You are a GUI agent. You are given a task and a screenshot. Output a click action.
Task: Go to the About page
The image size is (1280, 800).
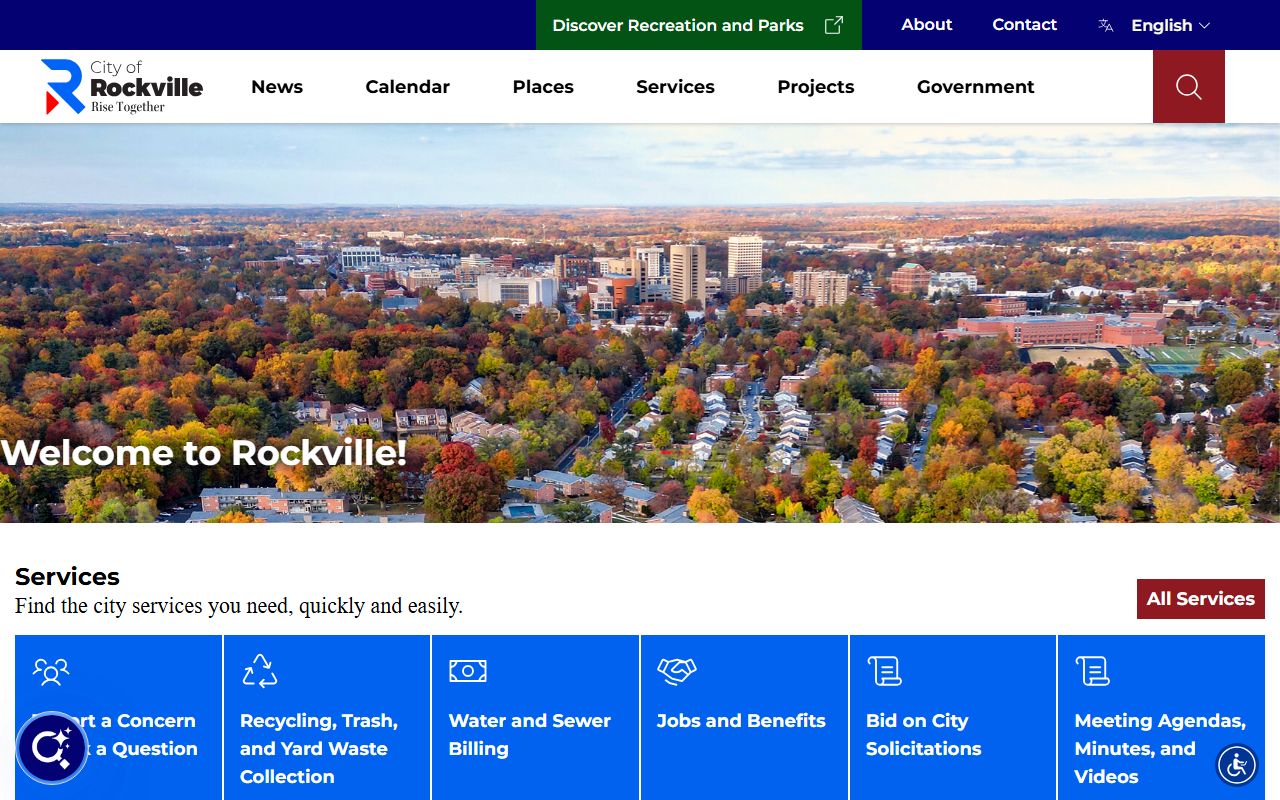pyautogui.click(x=927, y=24)
